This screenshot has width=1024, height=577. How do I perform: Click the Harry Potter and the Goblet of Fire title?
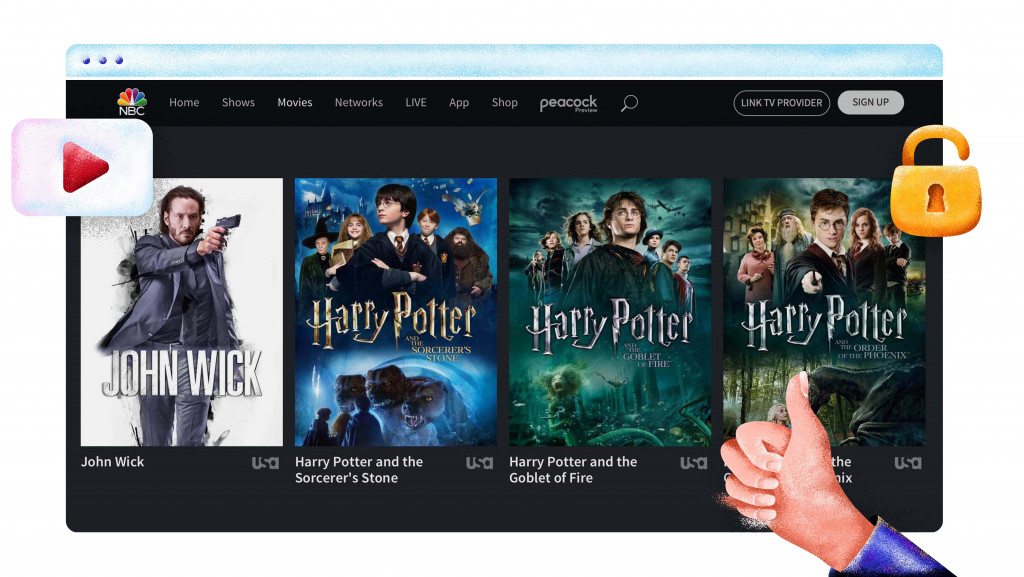tap(573, 469)
